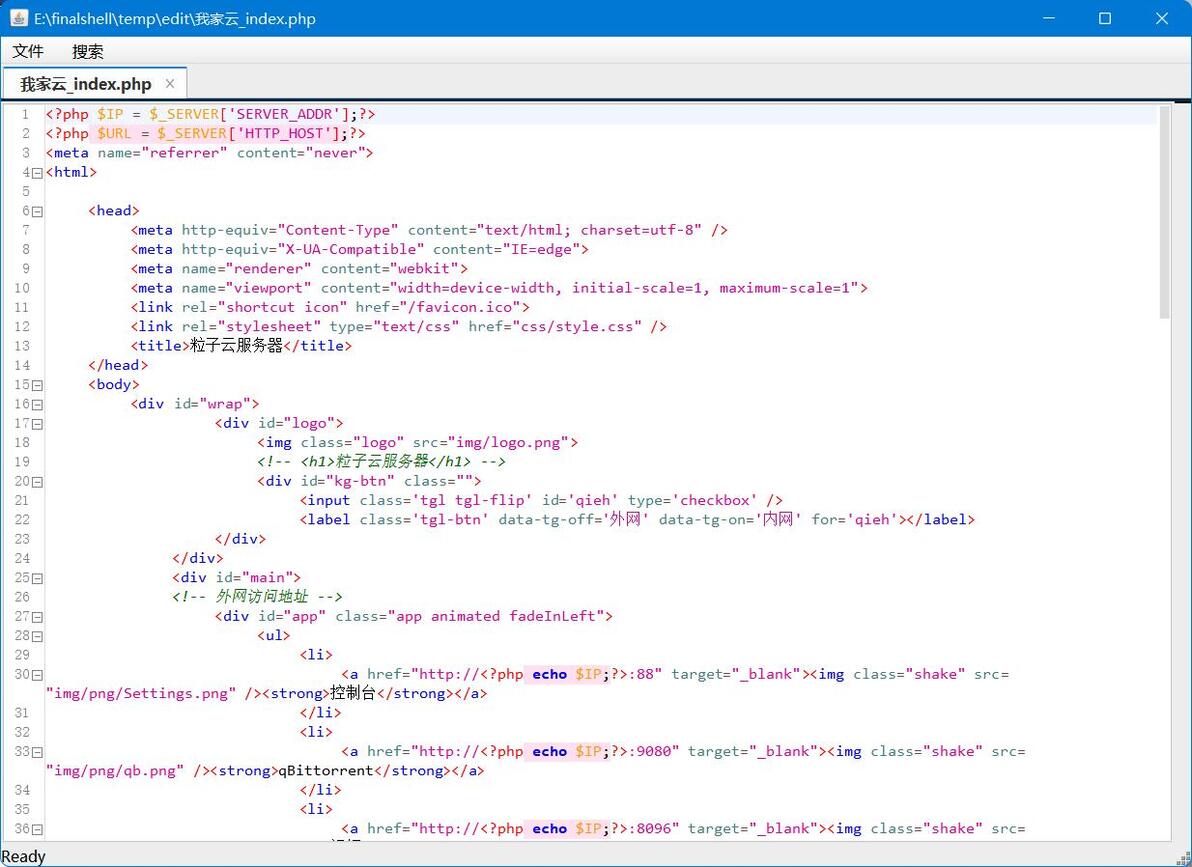The width and height of the screenshot is (1192, 867).
Task: Collapse the logo div fold at line 17
Action: (37, 424)
